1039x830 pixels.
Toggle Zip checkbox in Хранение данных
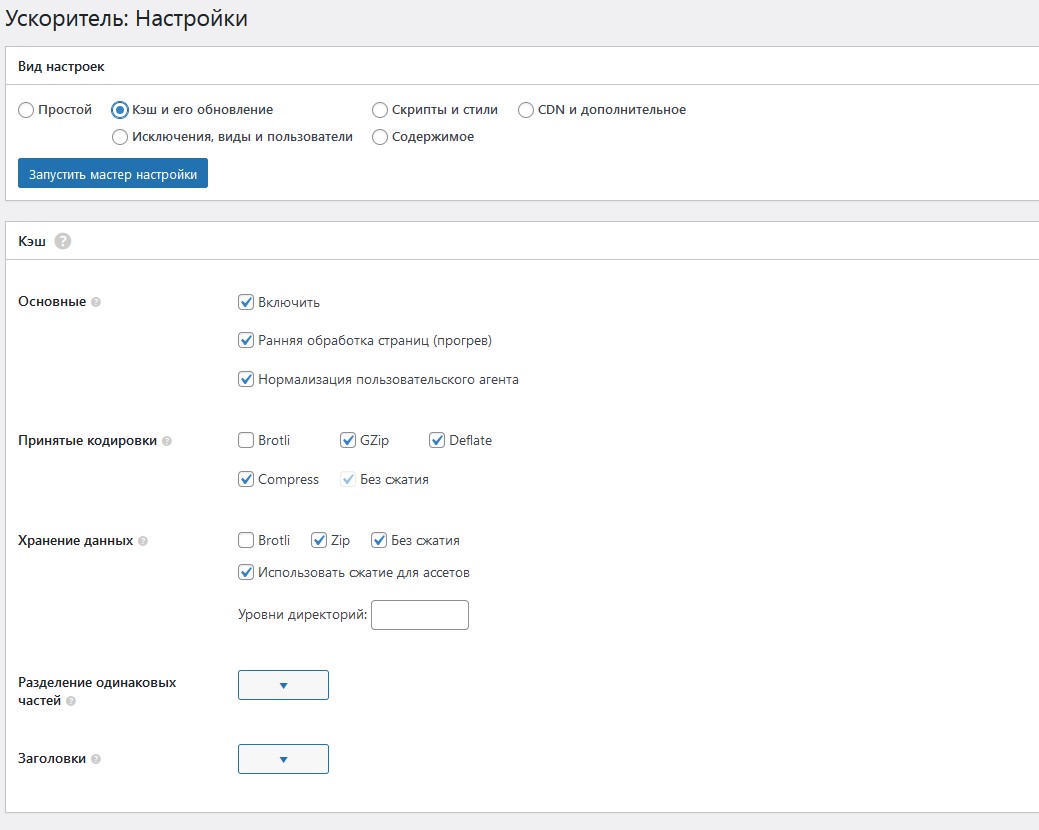[319, 540]
